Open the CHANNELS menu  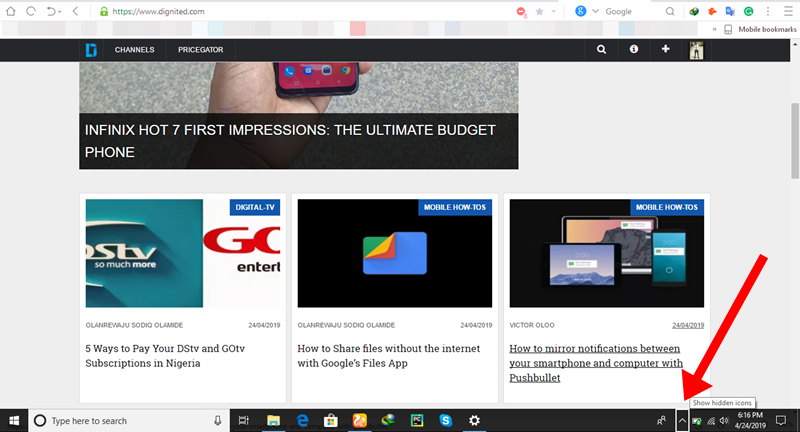pos(134,50)
